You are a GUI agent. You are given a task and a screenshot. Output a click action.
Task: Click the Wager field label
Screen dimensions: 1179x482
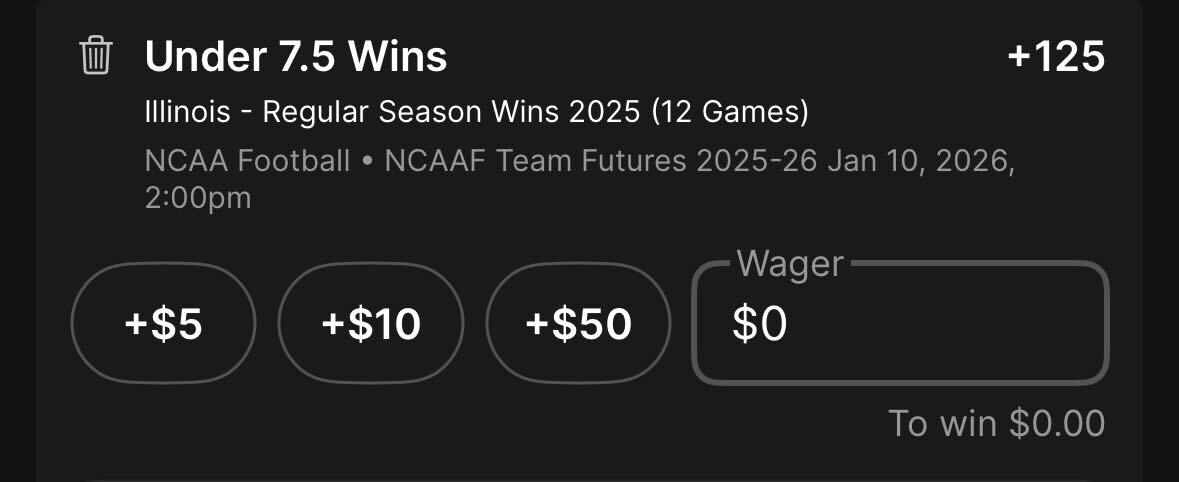point(790,264)
